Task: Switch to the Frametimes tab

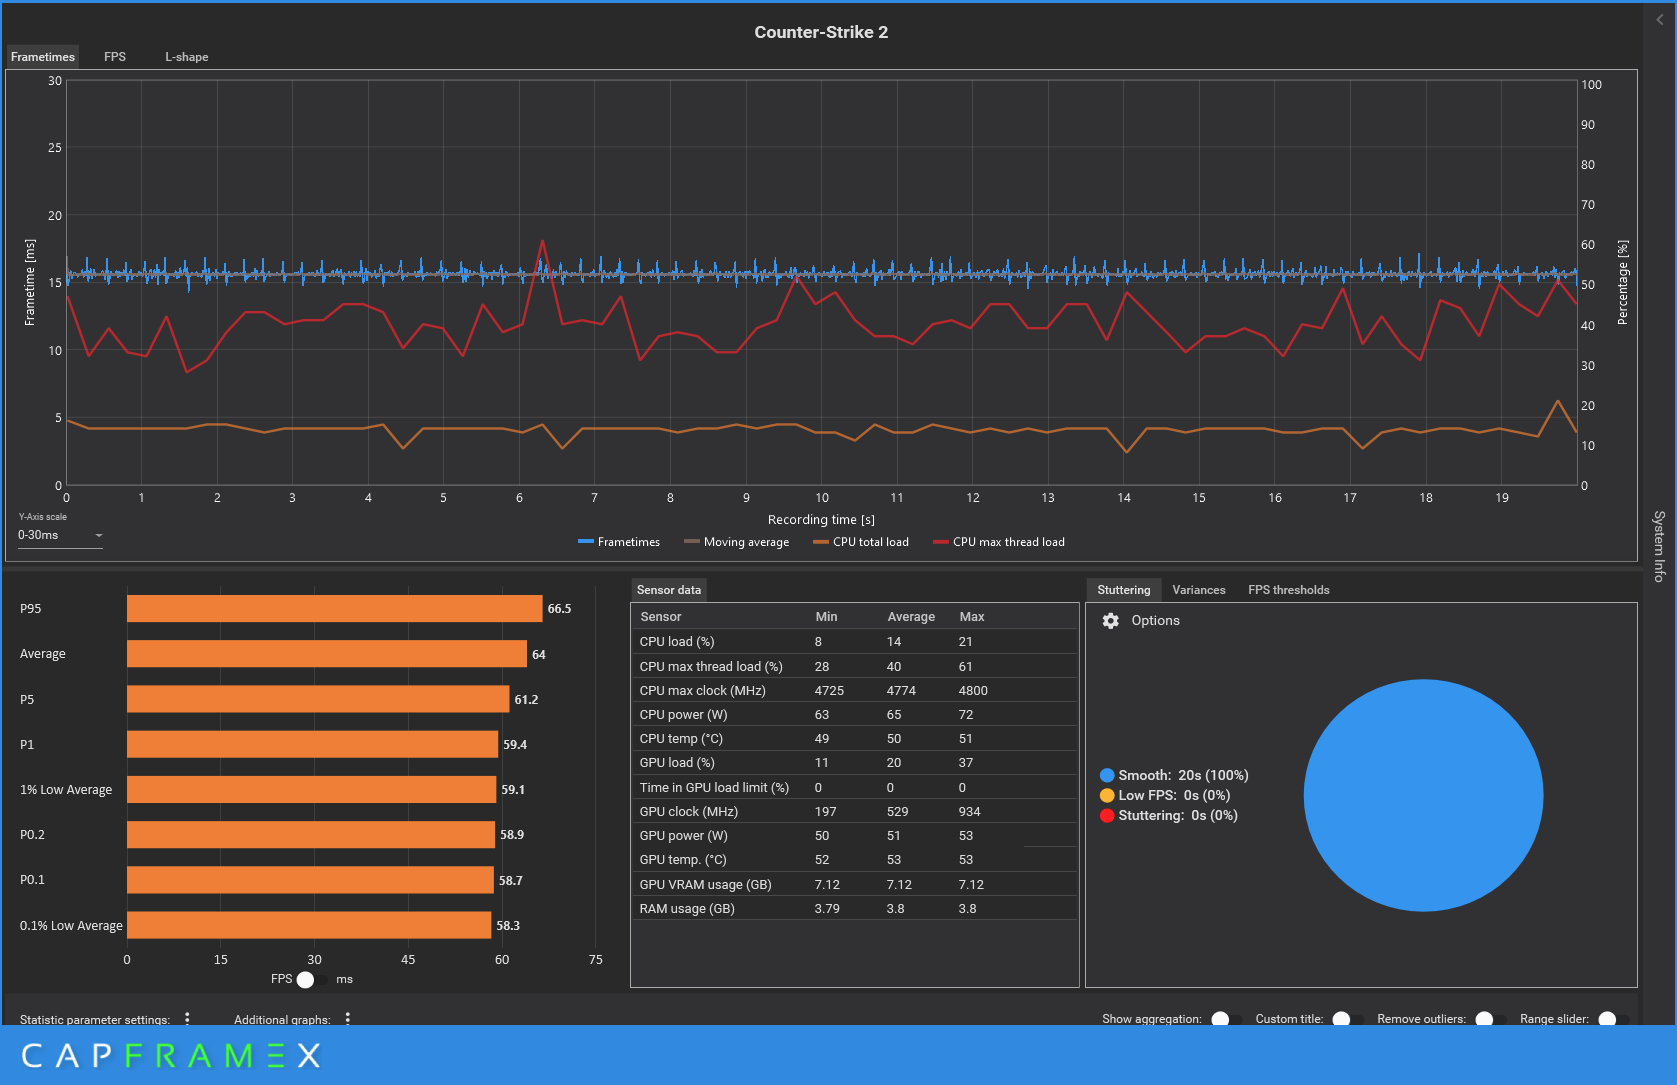Action: point(43,57)
